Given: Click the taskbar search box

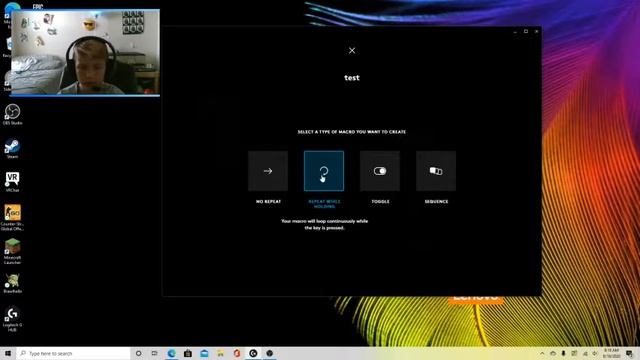Looking at the screenshot, I should click(73, 353).
